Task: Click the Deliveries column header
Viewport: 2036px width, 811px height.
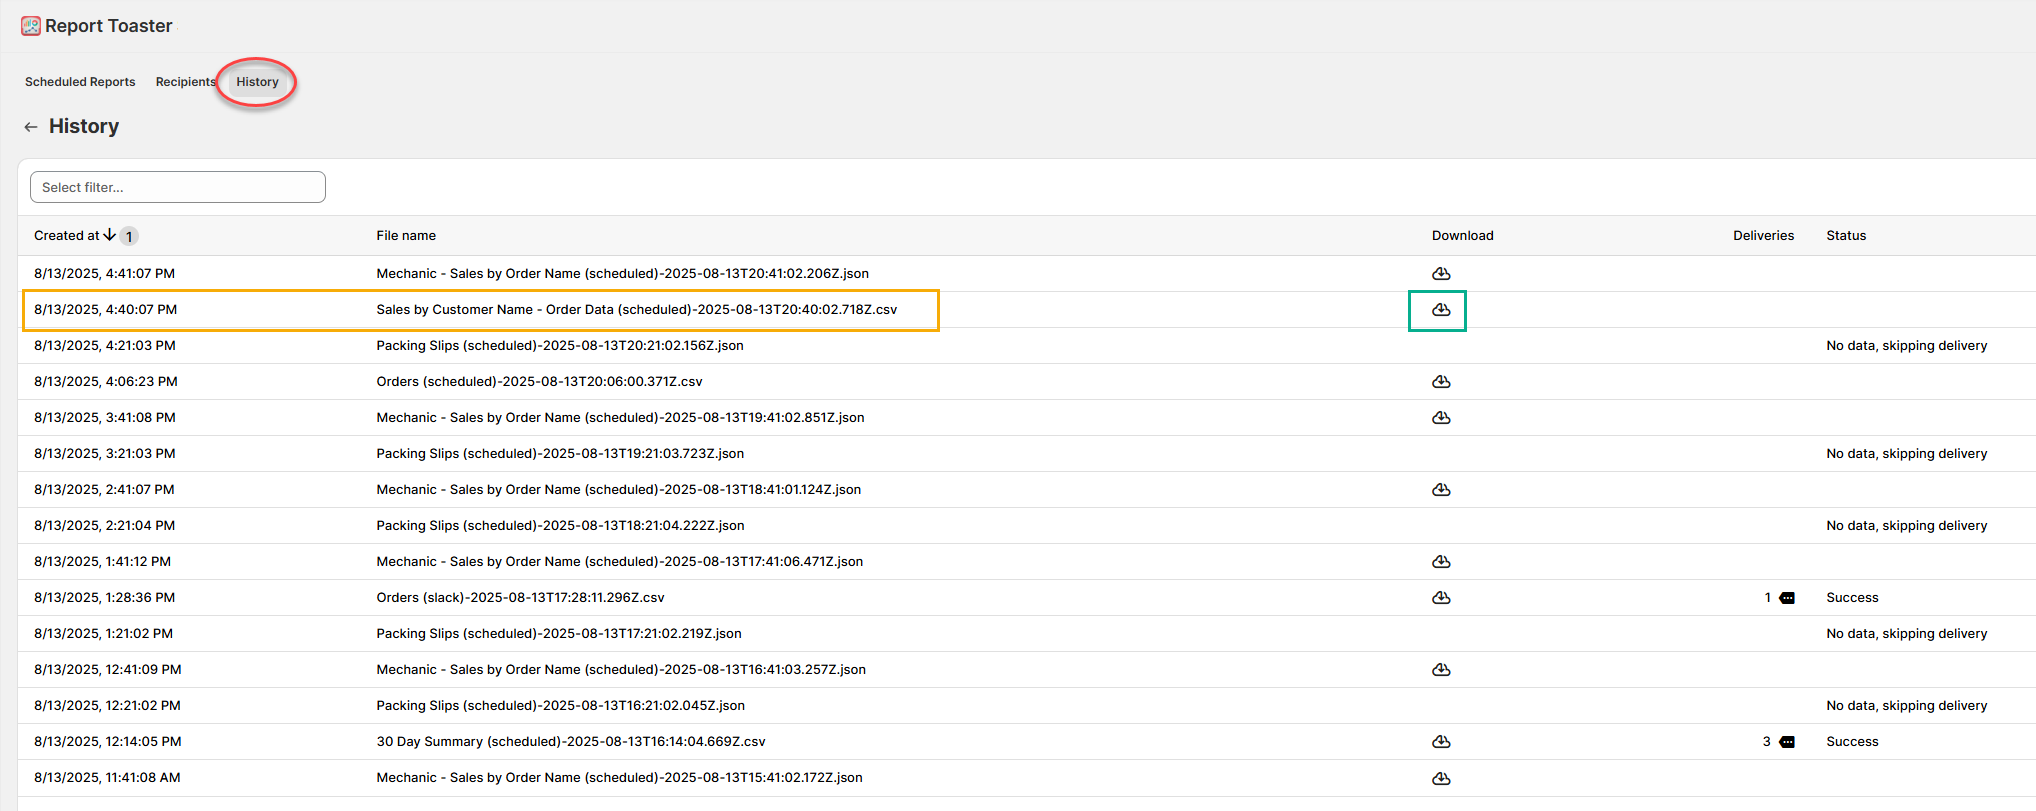Action: (1763, 236)
